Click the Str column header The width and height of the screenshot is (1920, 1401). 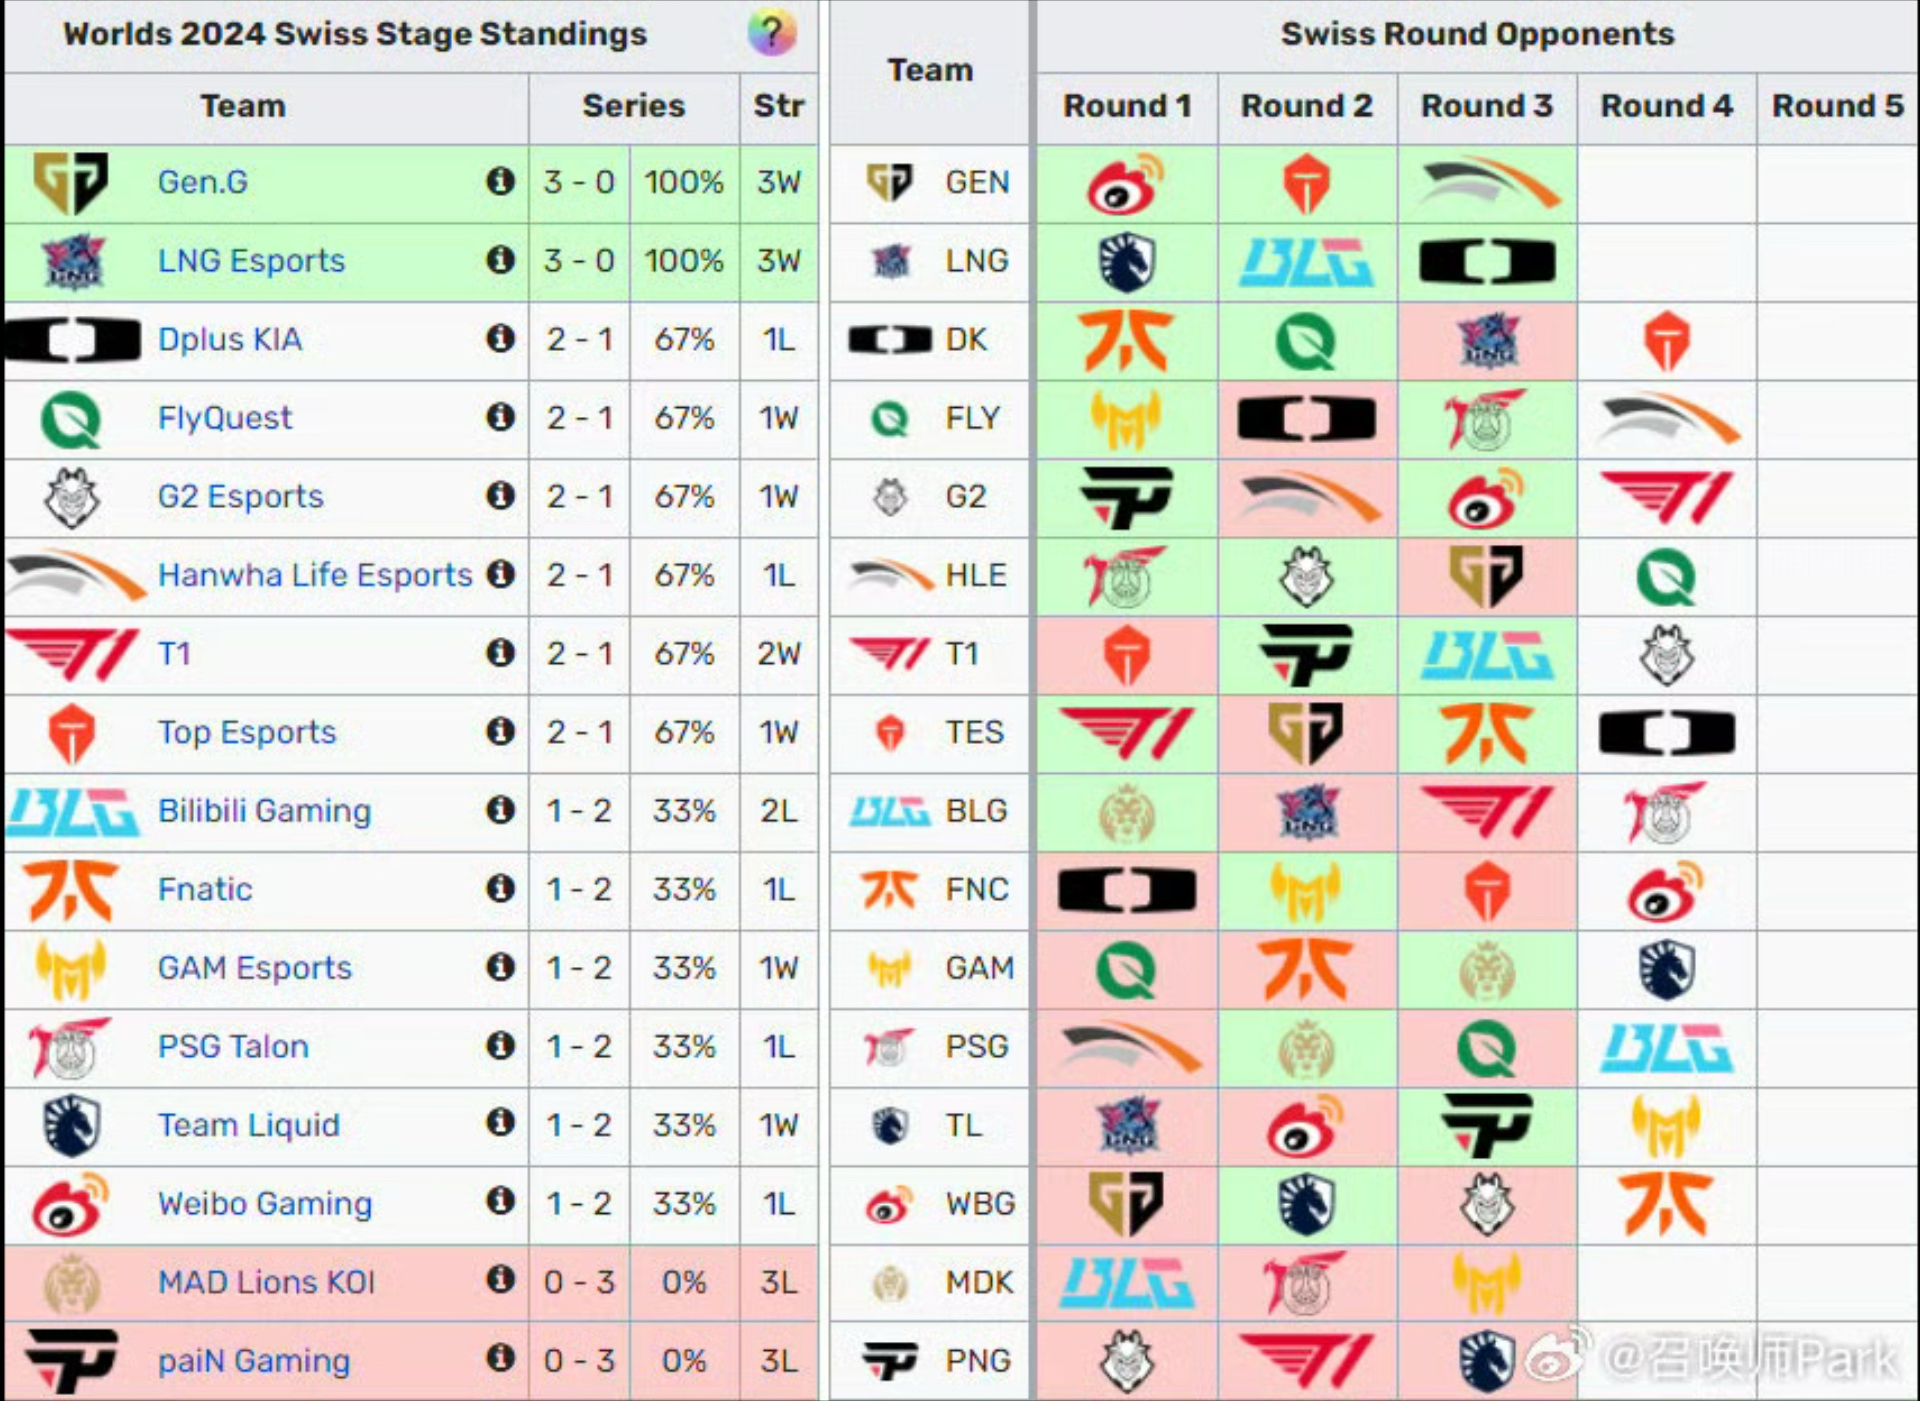click(778, 106)
